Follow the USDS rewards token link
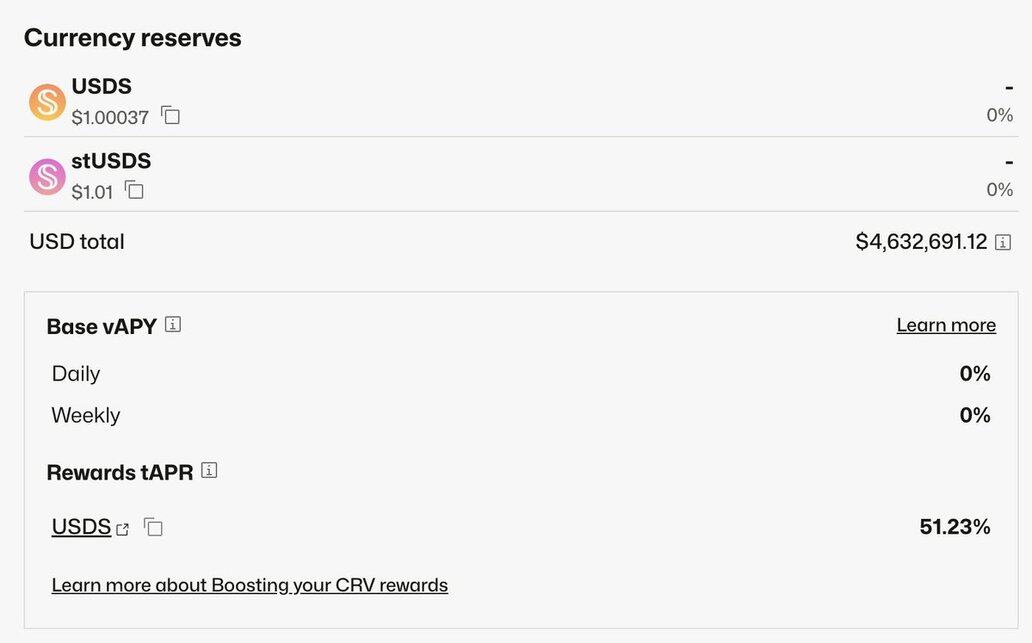The height and width of the screenshot is (643, 1032). click(x=81, y=527)
